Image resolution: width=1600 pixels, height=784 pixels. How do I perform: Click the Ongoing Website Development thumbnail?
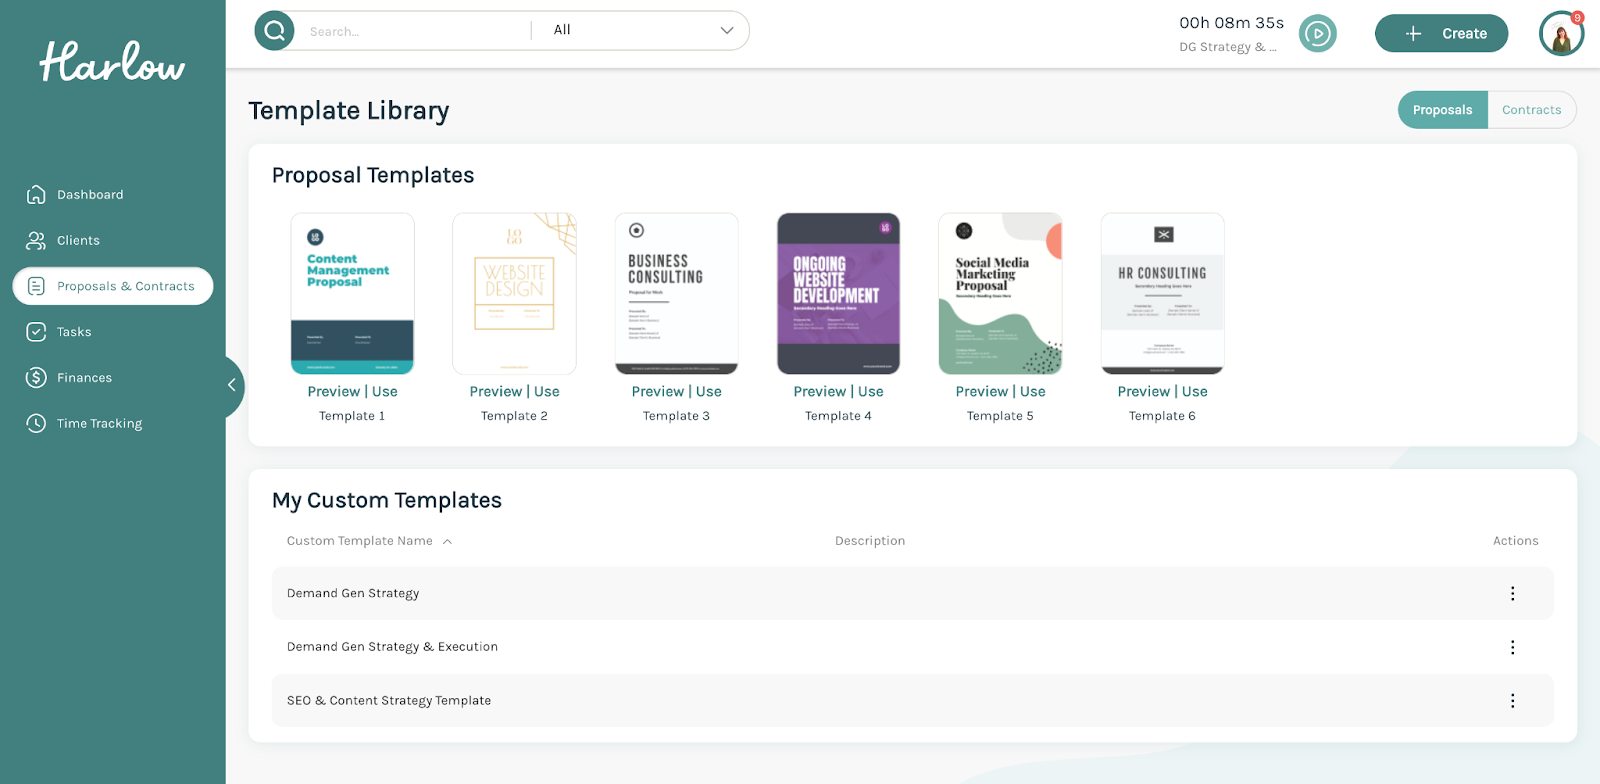(x=838, y=293)
